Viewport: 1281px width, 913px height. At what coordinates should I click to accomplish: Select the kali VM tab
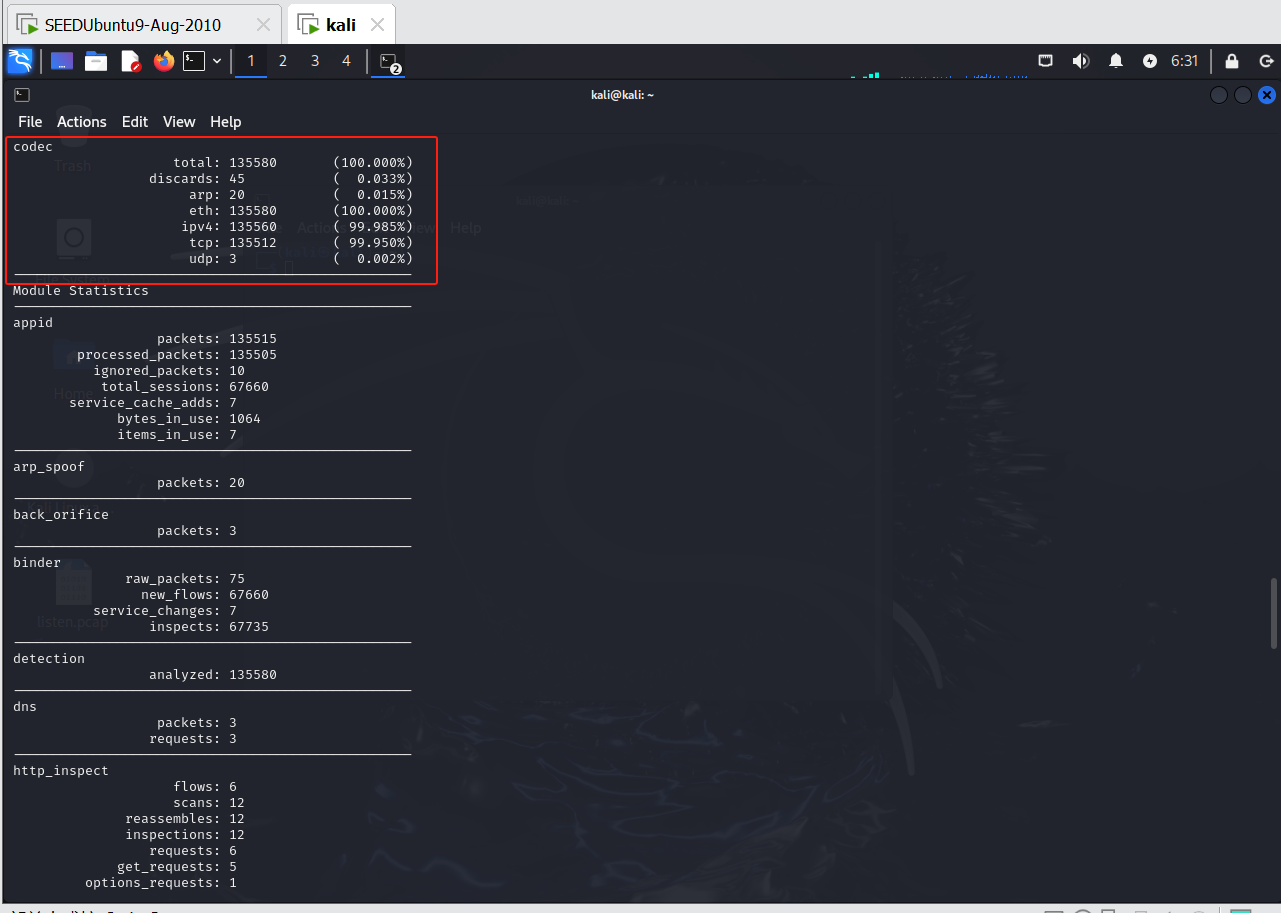click(341, 25)
